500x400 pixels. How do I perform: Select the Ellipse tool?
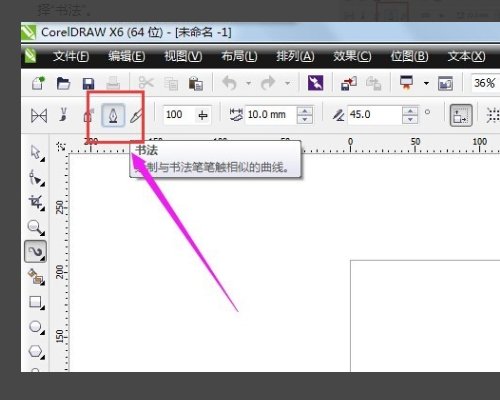coord(36,327)
